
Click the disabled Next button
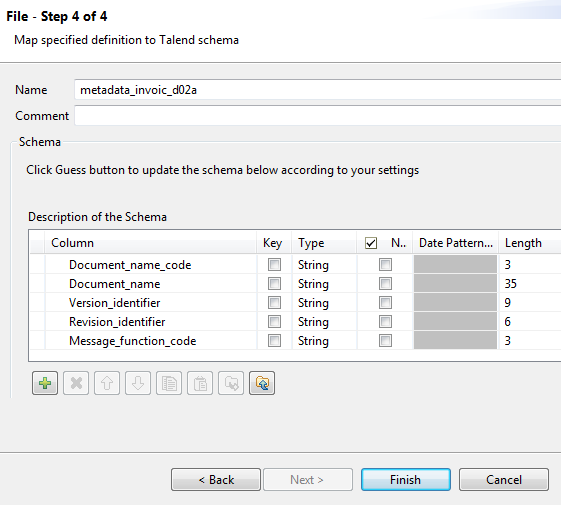pyautogui.click(x=308, y=480)
